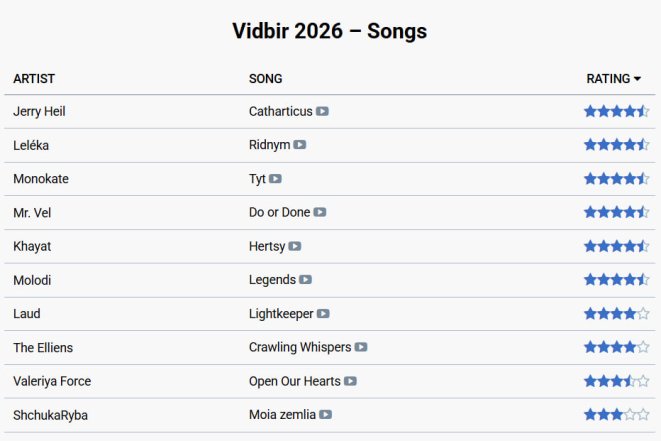Sort by the Song column header
The width and height of the screenshot is (661, 441).
pos(265,79)
